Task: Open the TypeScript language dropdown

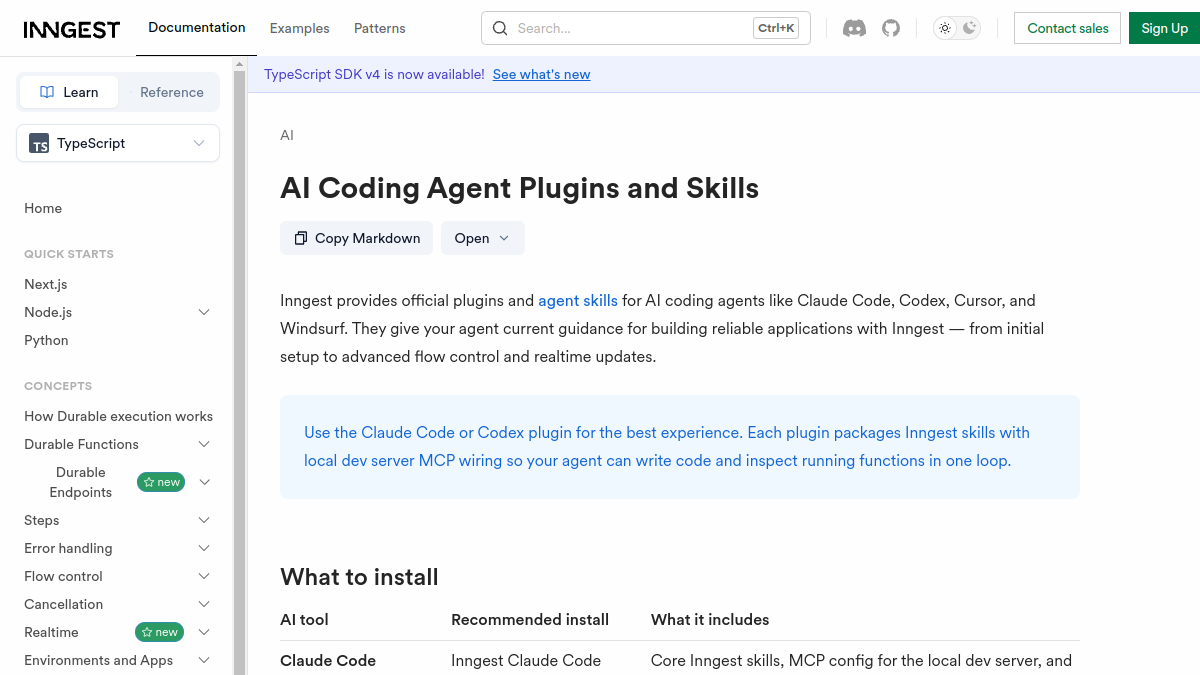Action: tap(118, 143)
